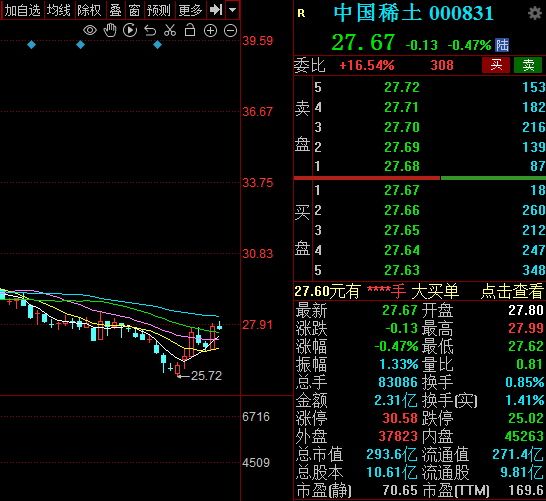Click the 内盘 value 45263
Image resolution: width=546 pixels, height=501 pixels.
[524, 436]
